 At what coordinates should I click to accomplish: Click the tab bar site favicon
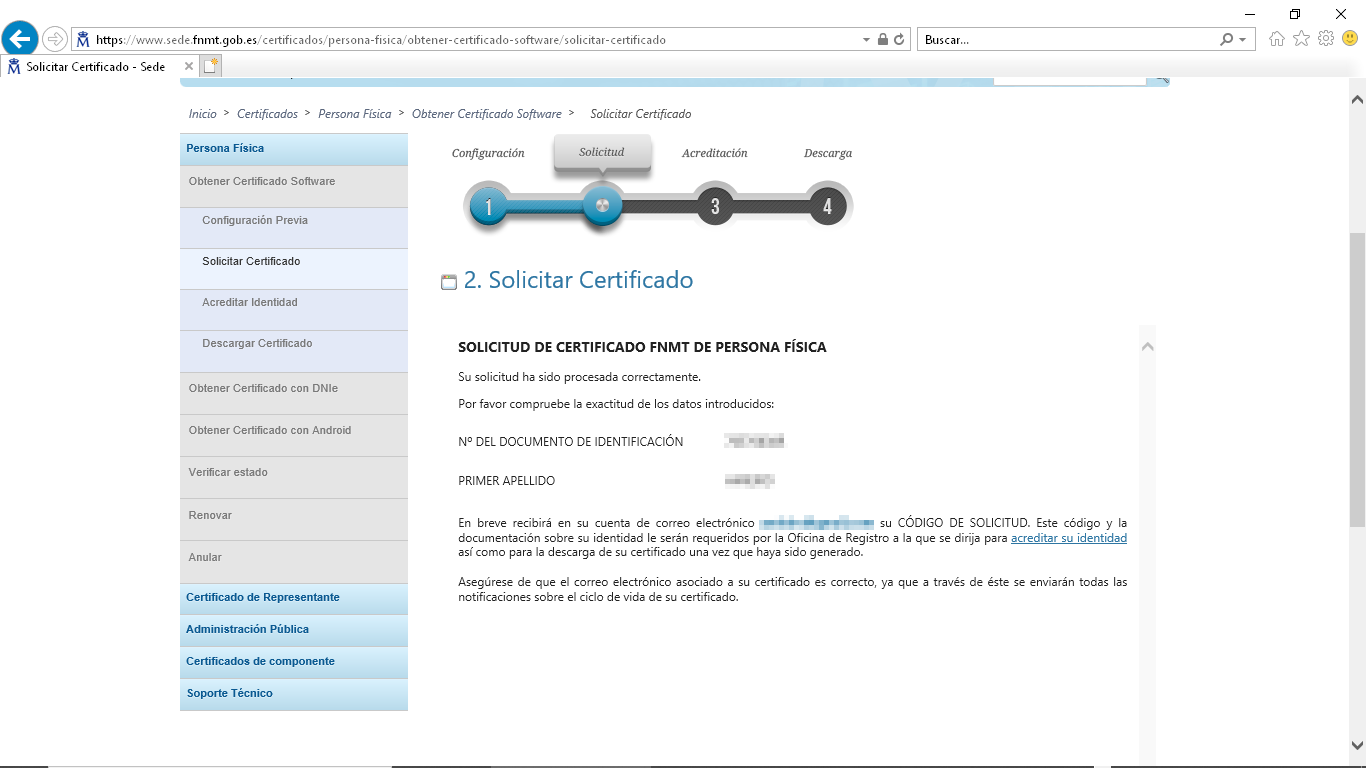pos(14,66)
